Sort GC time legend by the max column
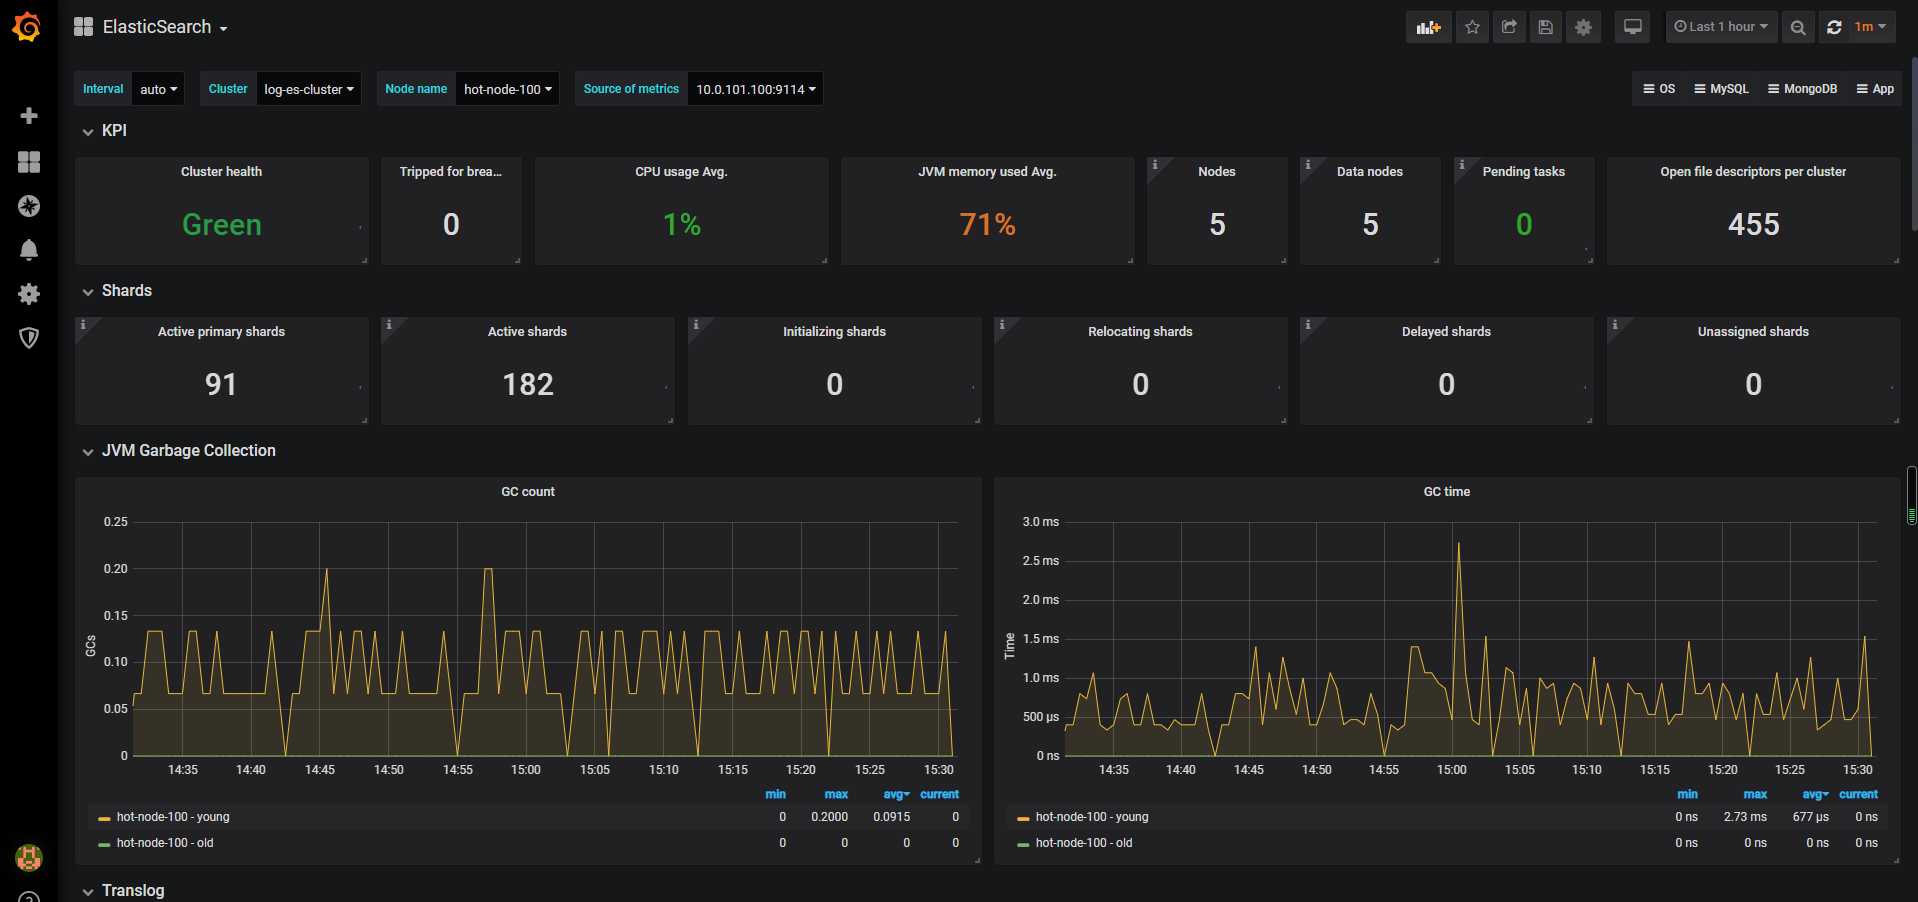Viewport: 1918px width, 902px height. pyautogui.click(x=1755, y=794)
